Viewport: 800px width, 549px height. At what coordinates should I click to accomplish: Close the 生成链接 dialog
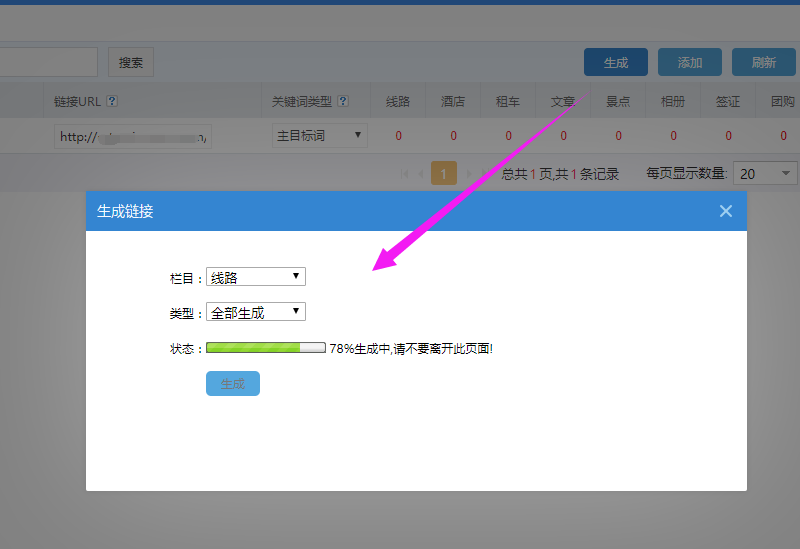click(726, 211)
